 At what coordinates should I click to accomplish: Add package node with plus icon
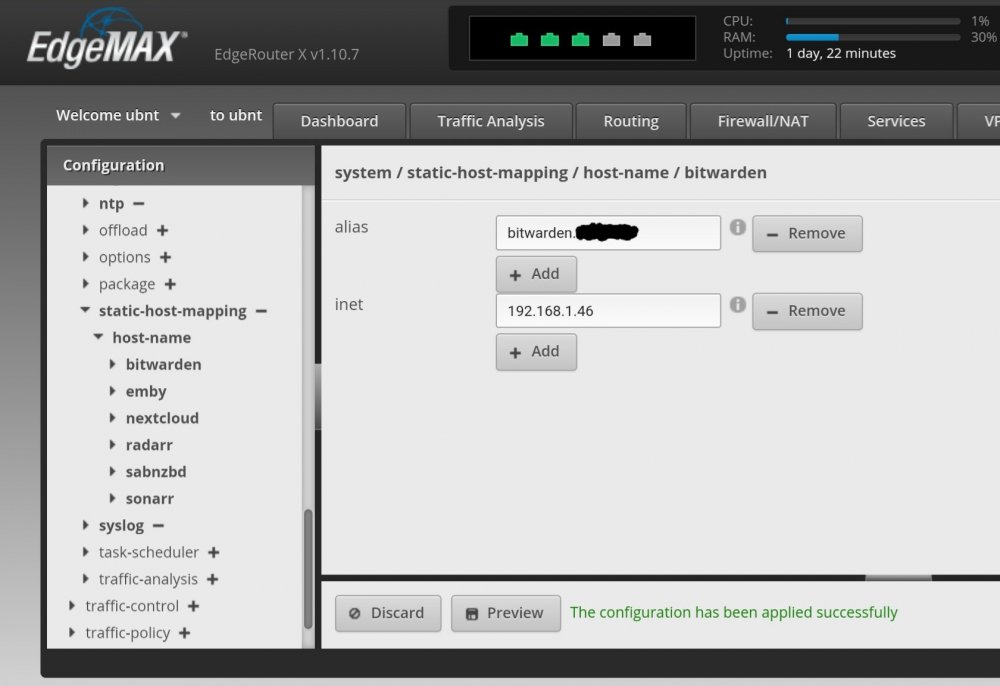(x=170, y=284)
